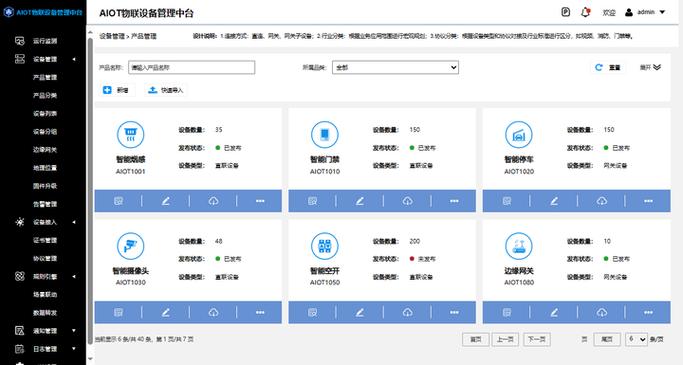683x365 pixels.
Task: Click cloud upload icon on 智能空开 card
Action: point(407,312)
